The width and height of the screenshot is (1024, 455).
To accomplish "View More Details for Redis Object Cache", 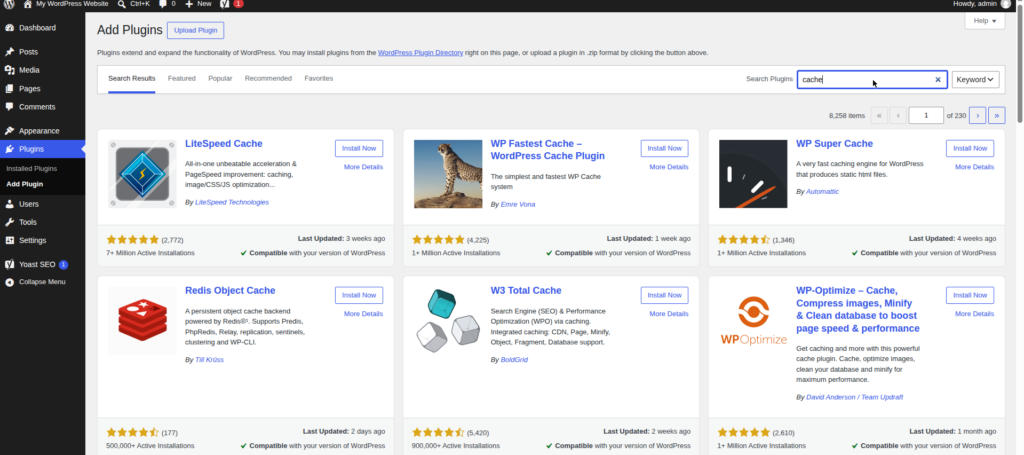I will [363, 314].
